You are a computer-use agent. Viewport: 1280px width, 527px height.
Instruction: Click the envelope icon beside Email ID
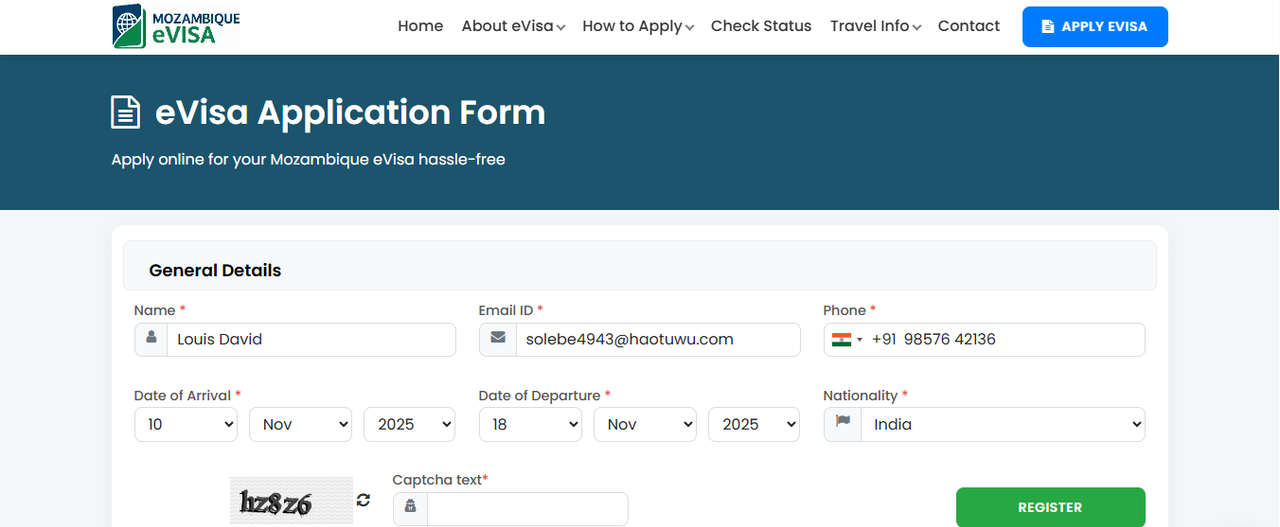tap(497, 339)
